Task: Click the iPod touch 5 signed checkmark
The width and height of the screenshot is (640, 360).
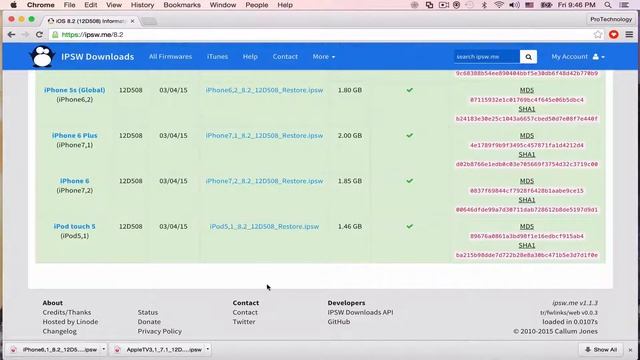Action: coord(409,227)
